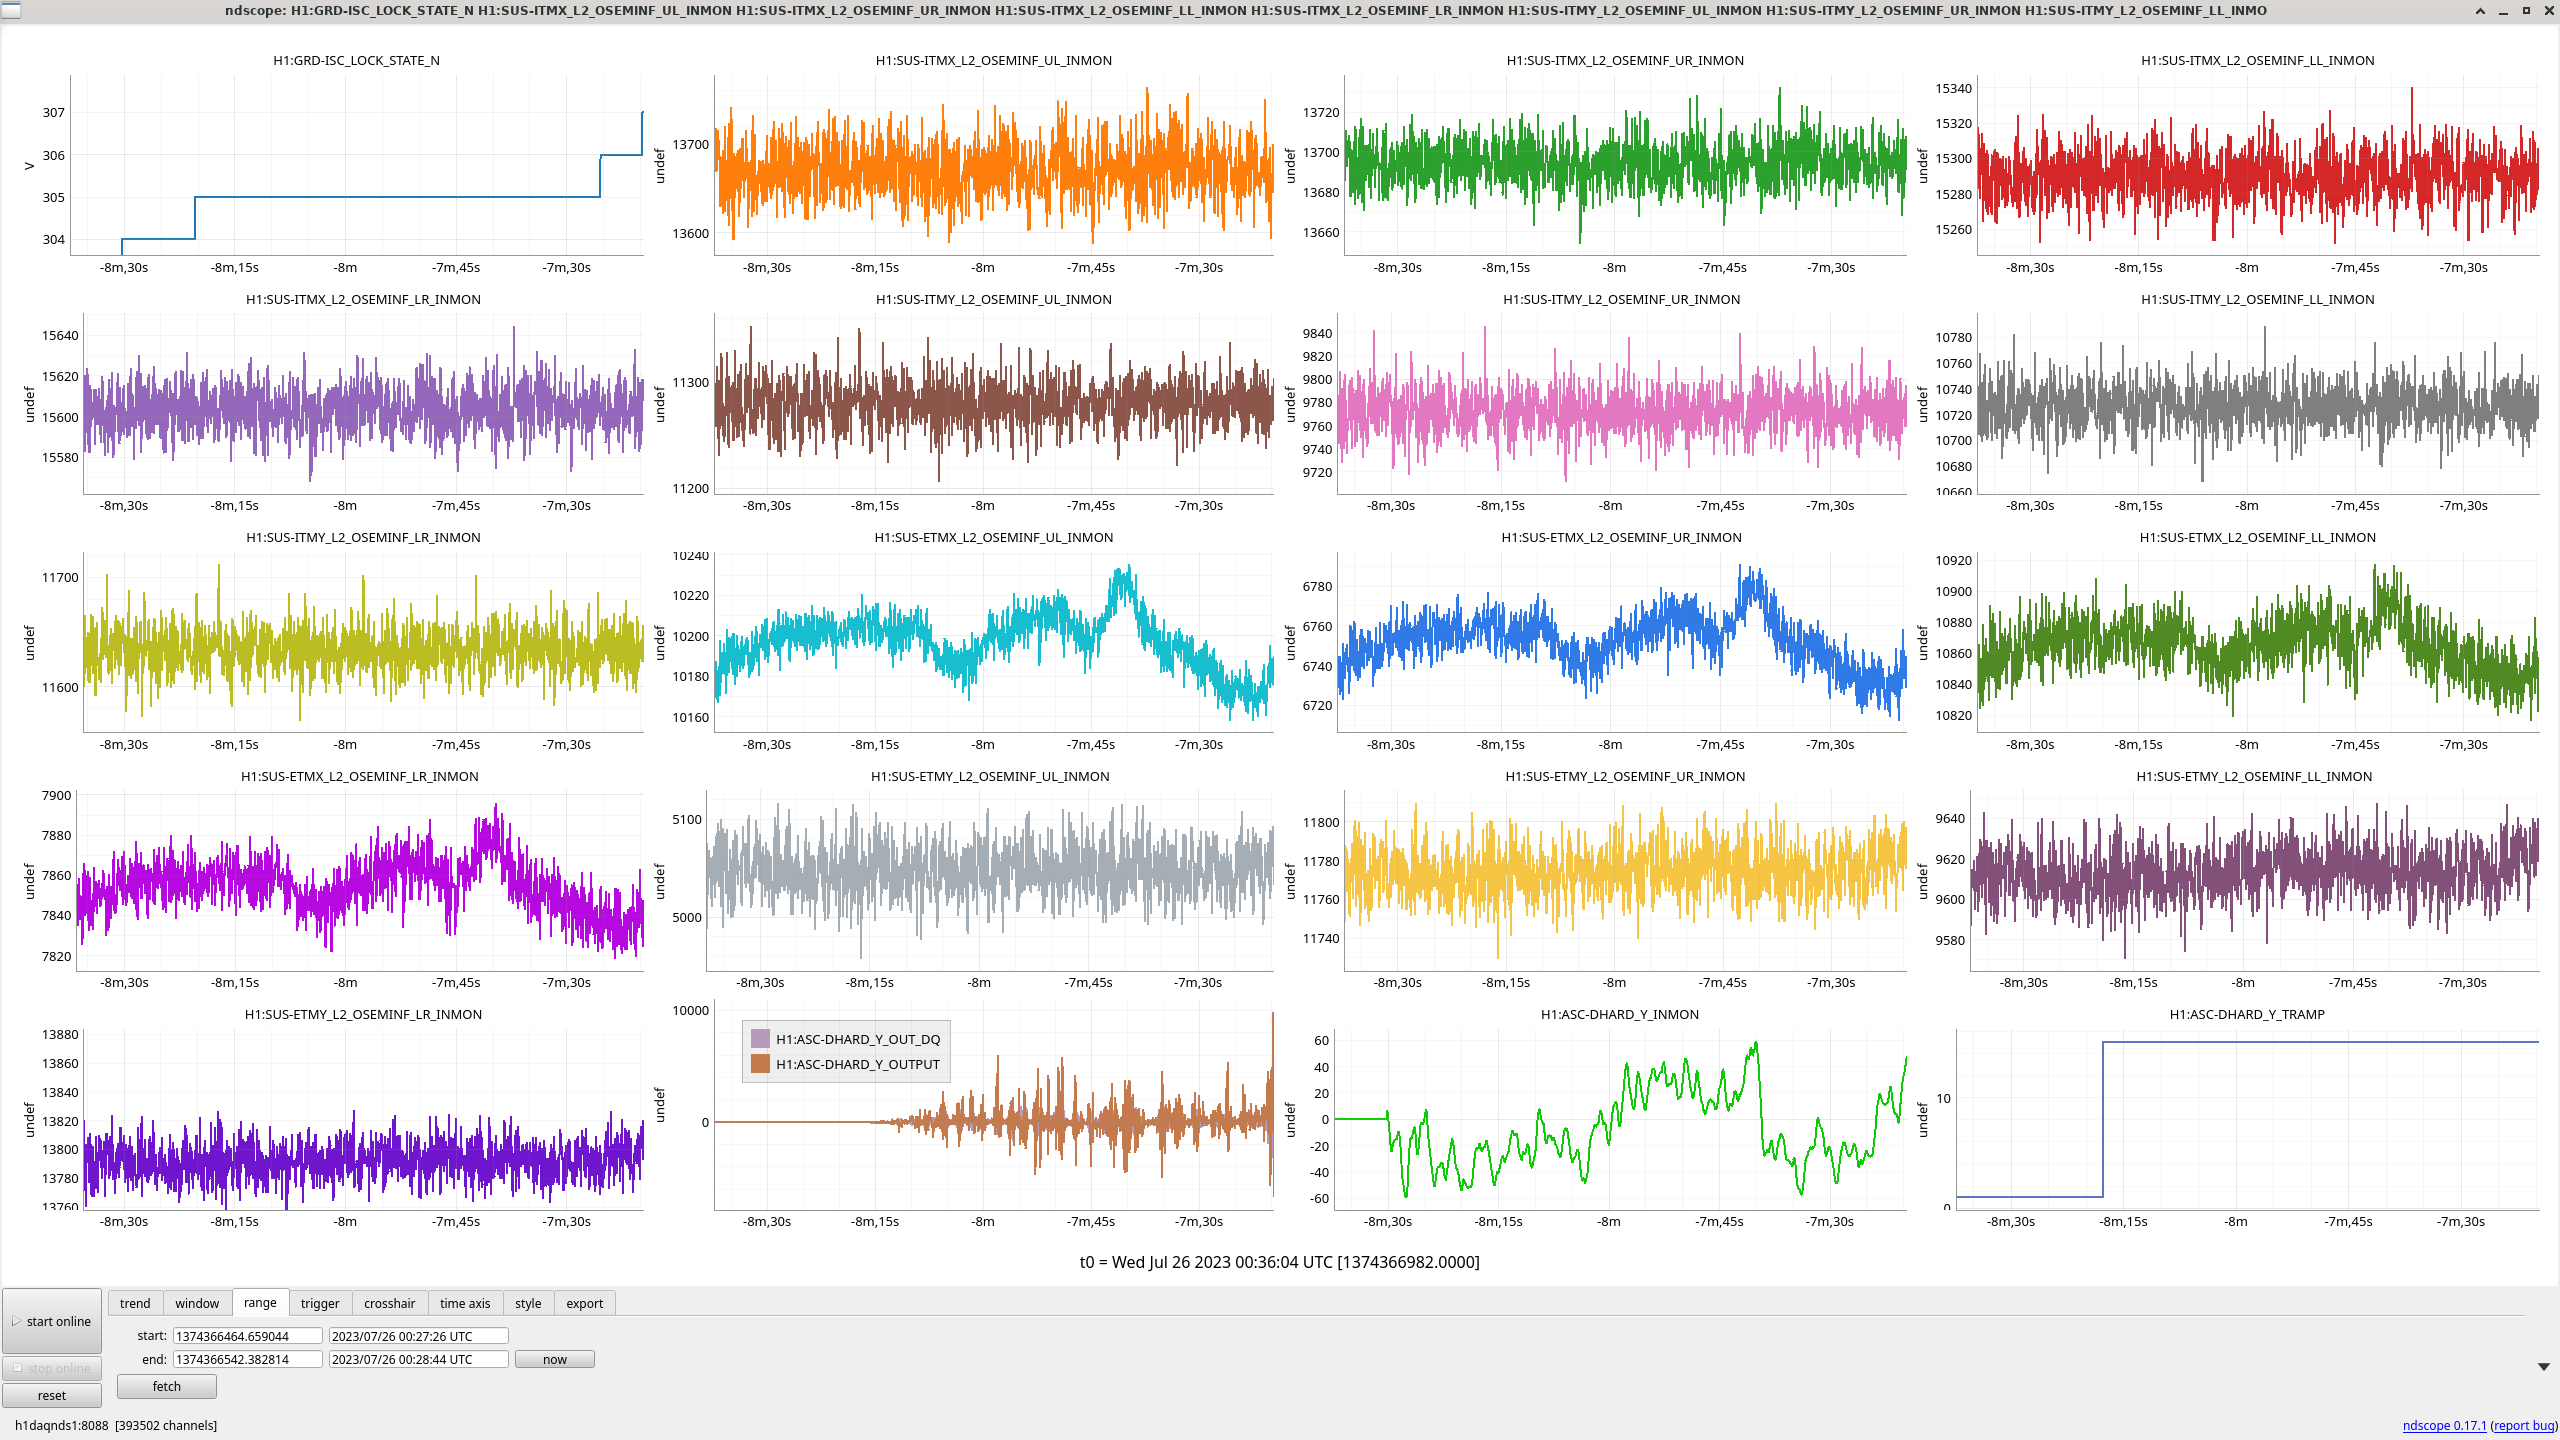The width and height of the screenshot is (2560, 1440).
Task: Click the H1:GRD-ISC_LOCK_STATE_N plot
Action: click(356, 165)
